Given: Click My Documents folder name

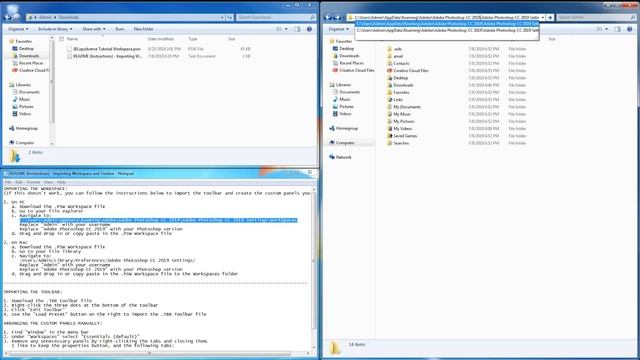Looking at the screenshot, I should coord(407,107).
